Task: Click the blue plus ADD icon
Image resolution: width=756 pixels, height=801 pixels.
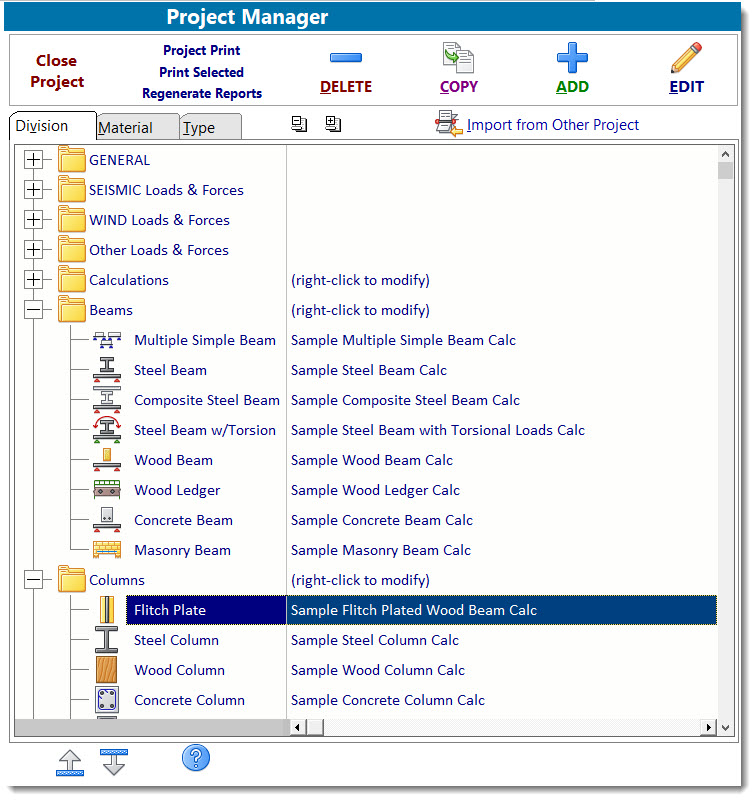Action: [572, 57]
